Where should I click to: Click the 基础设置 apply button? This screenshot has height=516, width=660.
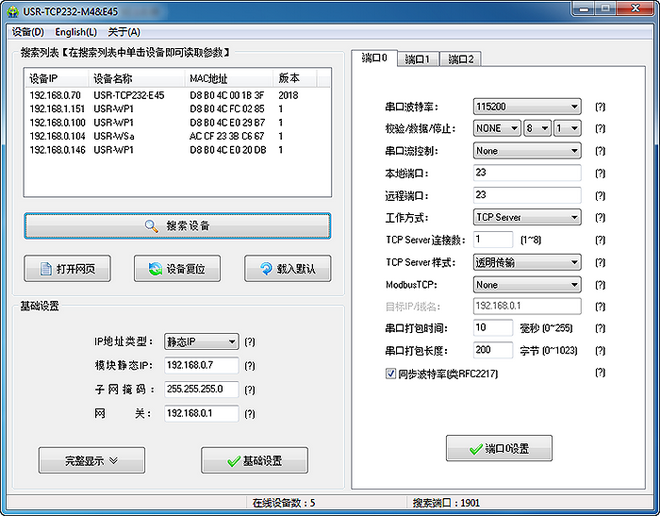coord(254,461)
